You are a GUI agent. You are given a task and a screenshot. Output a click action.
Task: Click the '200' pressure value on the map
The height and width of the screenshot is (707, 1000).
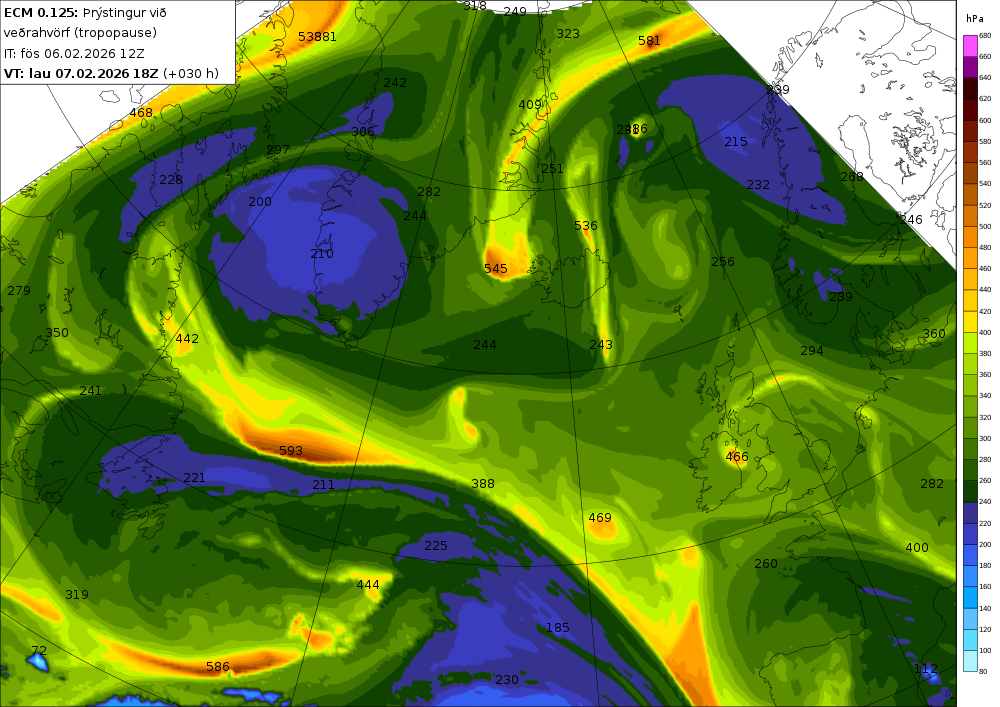[x=260, y=201]
